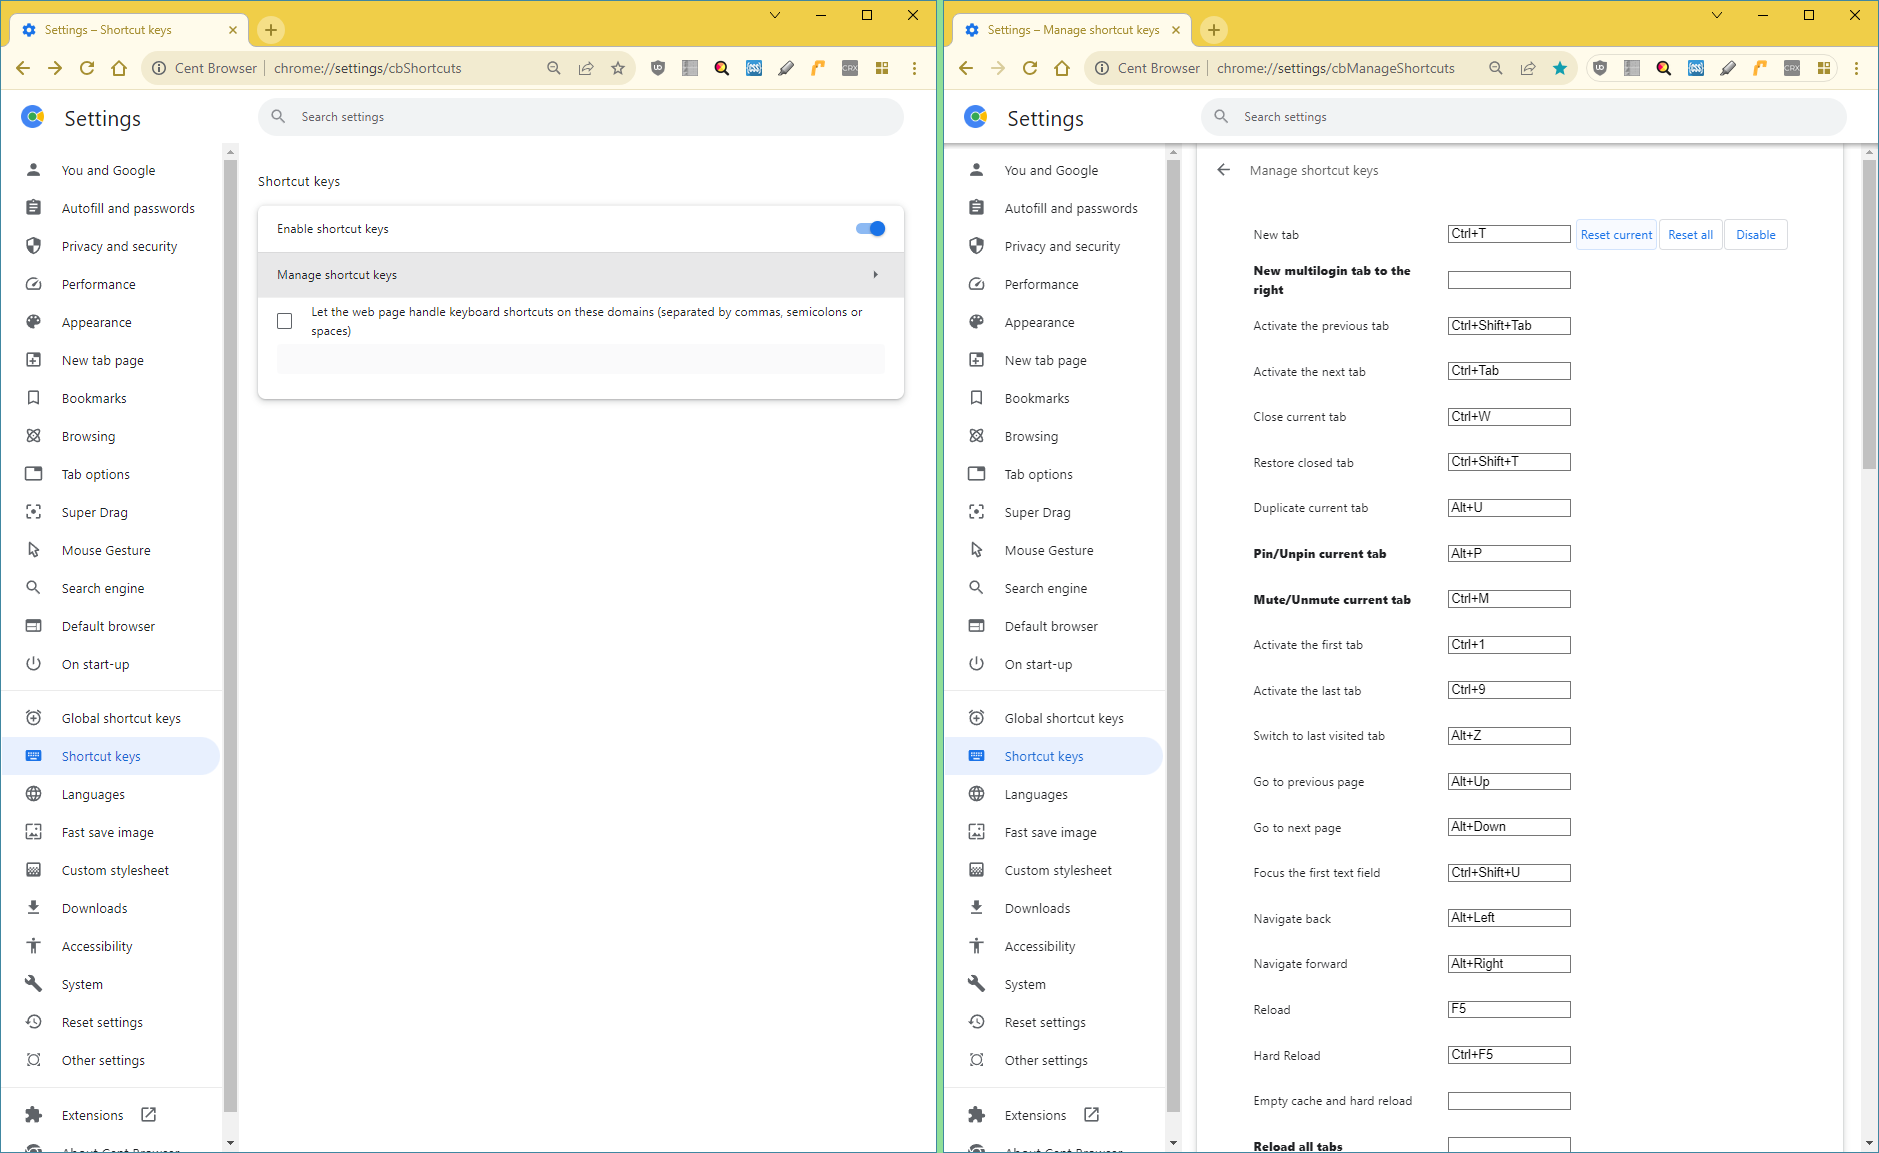The image size is (1879, 1153).
Task: Open browser menu three dots in right window
Action: (1856, 68)
